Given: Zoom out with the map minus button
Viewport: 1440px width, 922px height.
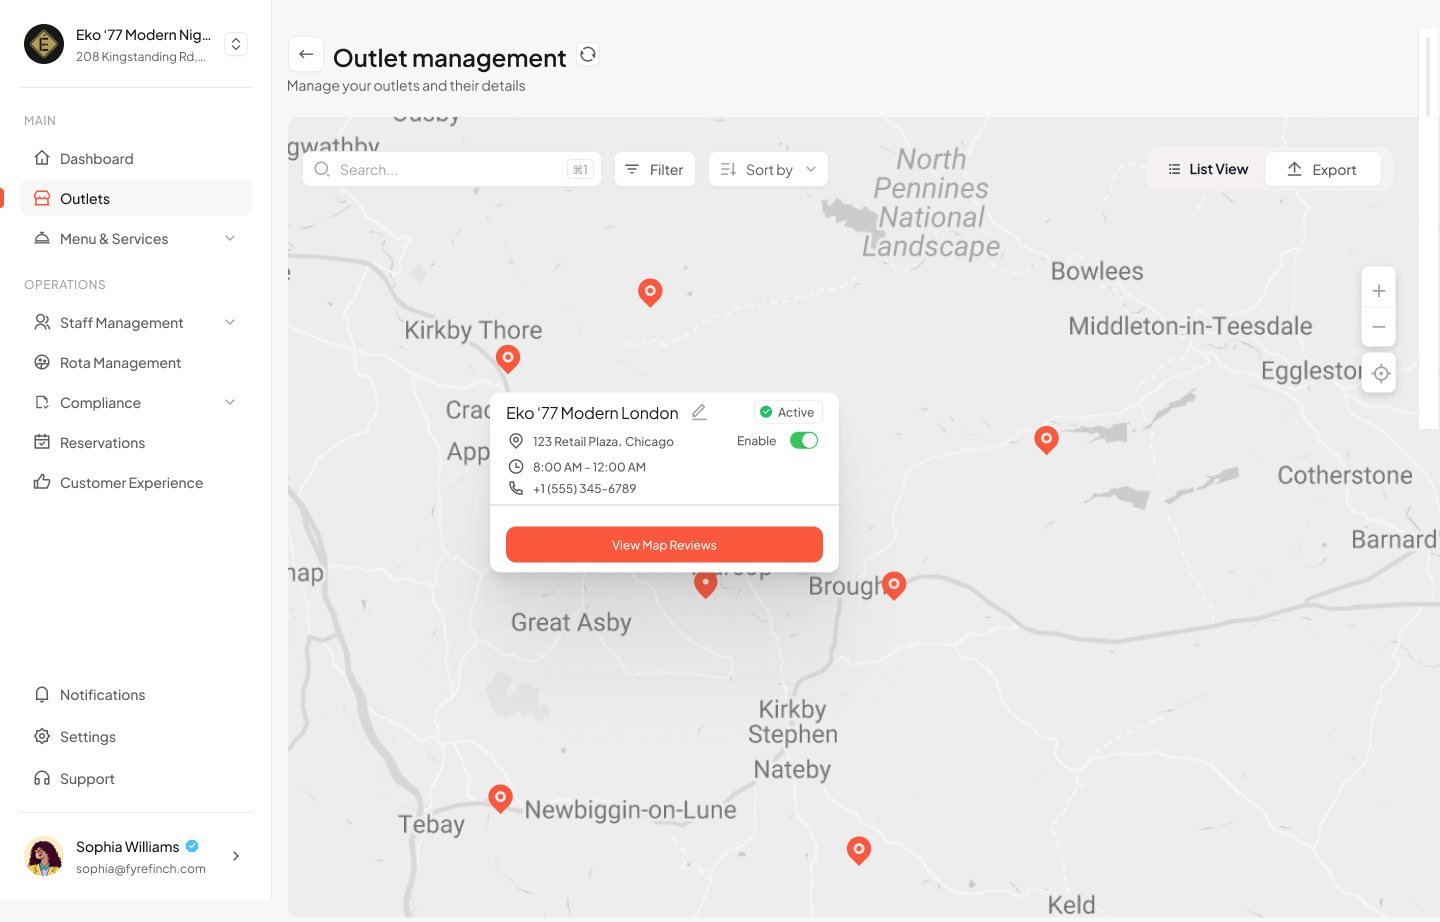Looking at the screenshot, I should (x=1379, y=327).
